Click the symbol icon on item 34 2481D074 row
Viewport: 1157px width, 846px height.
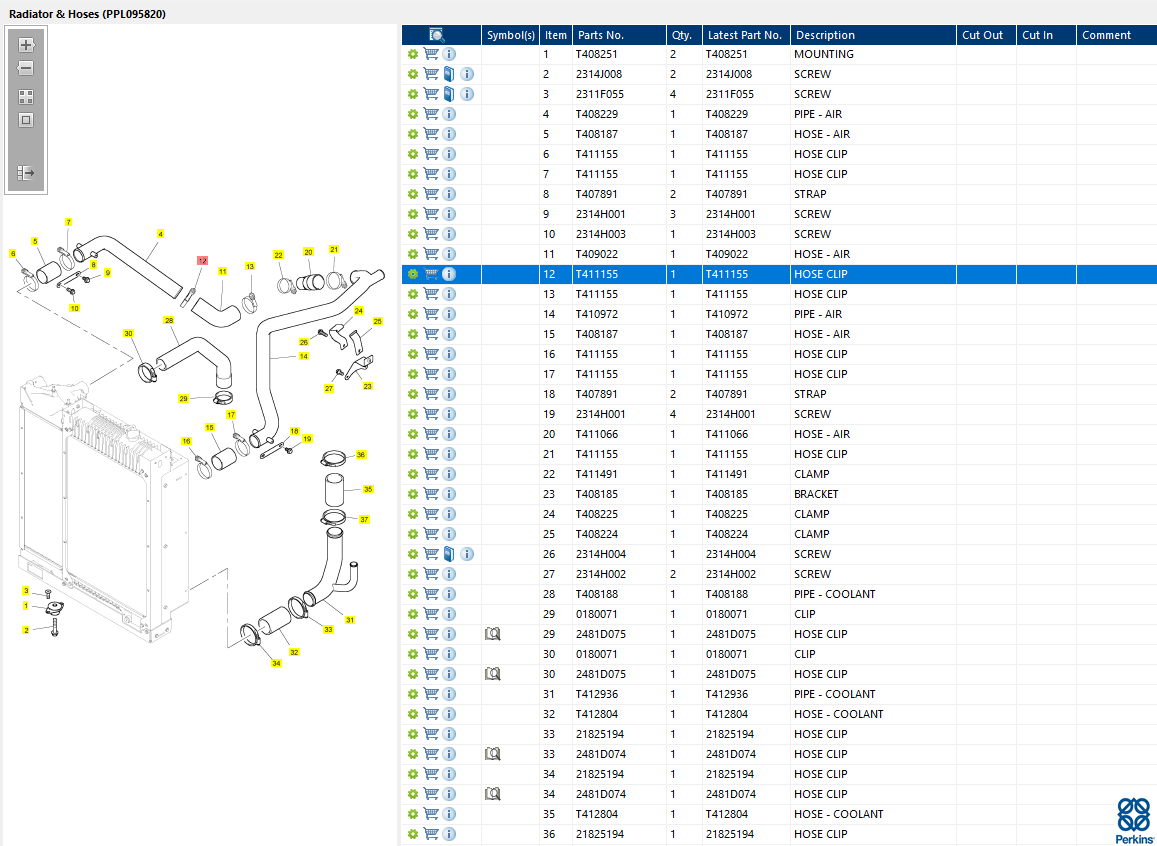[492, 794]
